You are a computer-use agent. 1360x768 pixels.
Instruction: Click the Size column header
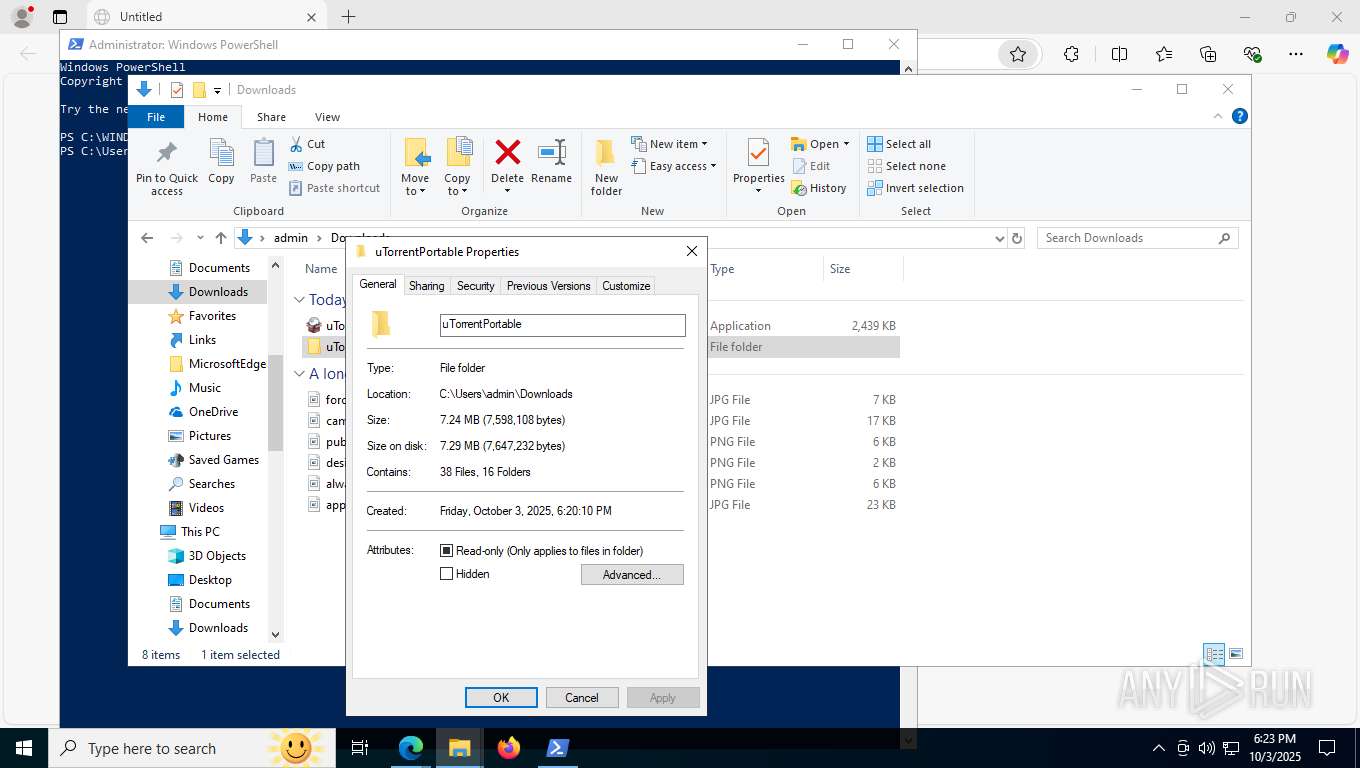[x=840, y=269]
